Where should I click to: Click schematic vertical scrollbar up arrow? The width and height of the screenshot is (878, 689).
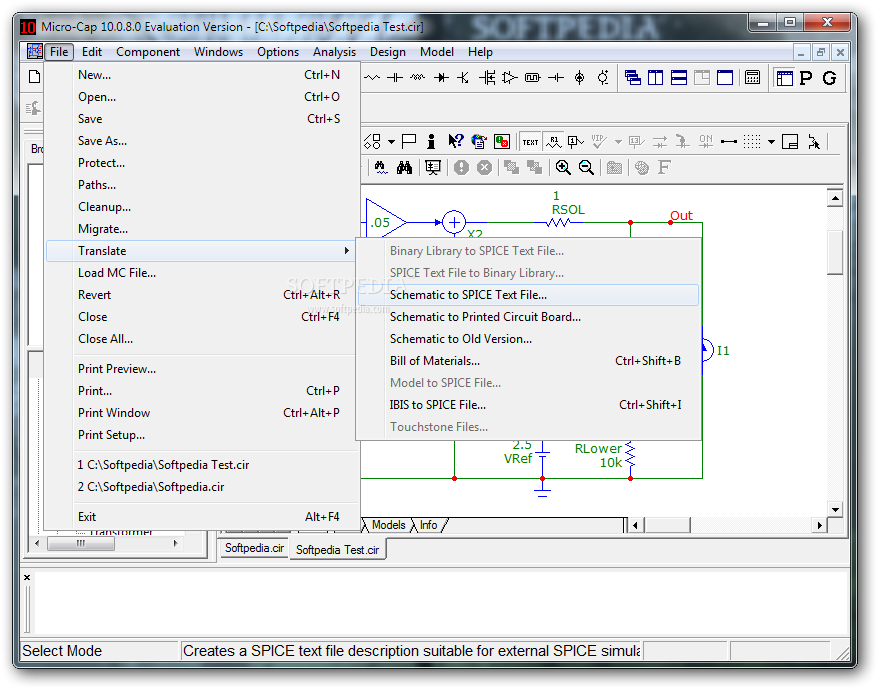pos(835,198)
